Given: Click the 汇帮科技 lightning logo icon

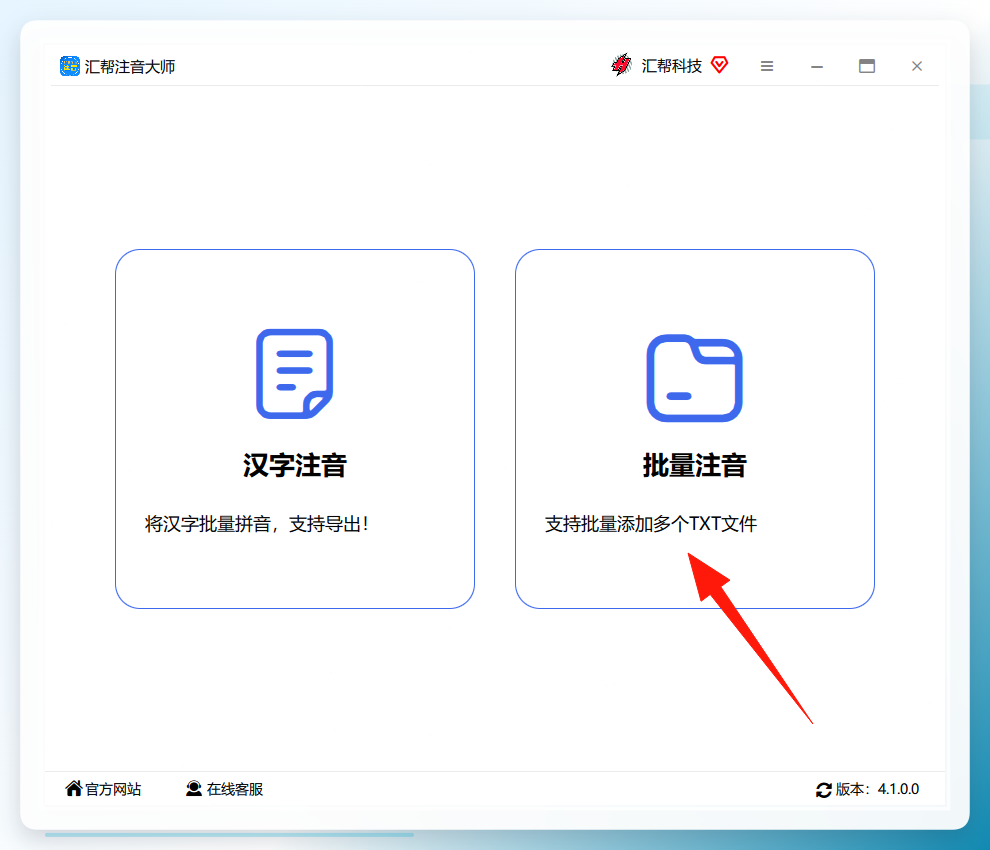Looking at the screenshot, I should [621, 65].
